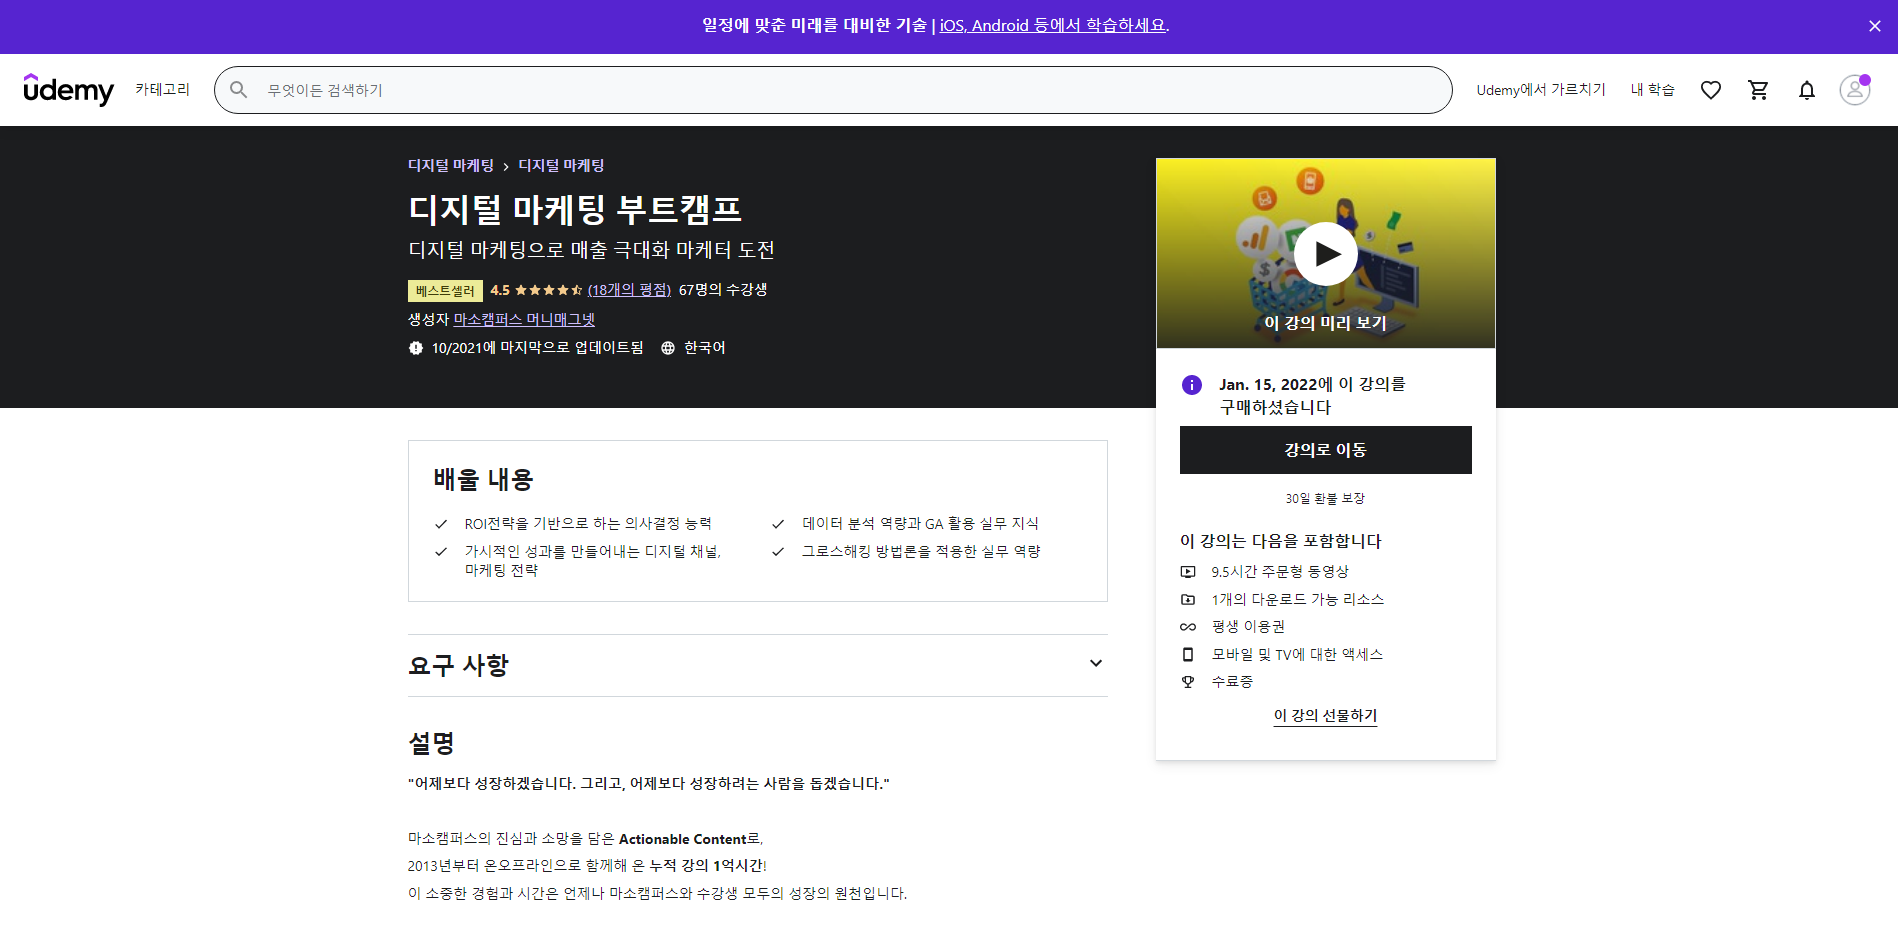Open instructor 마소캠퍼스 머니매그넷 link
The height and width of the screenshot is (930, 1898).
pyautogui.click(x=524, y=320)
